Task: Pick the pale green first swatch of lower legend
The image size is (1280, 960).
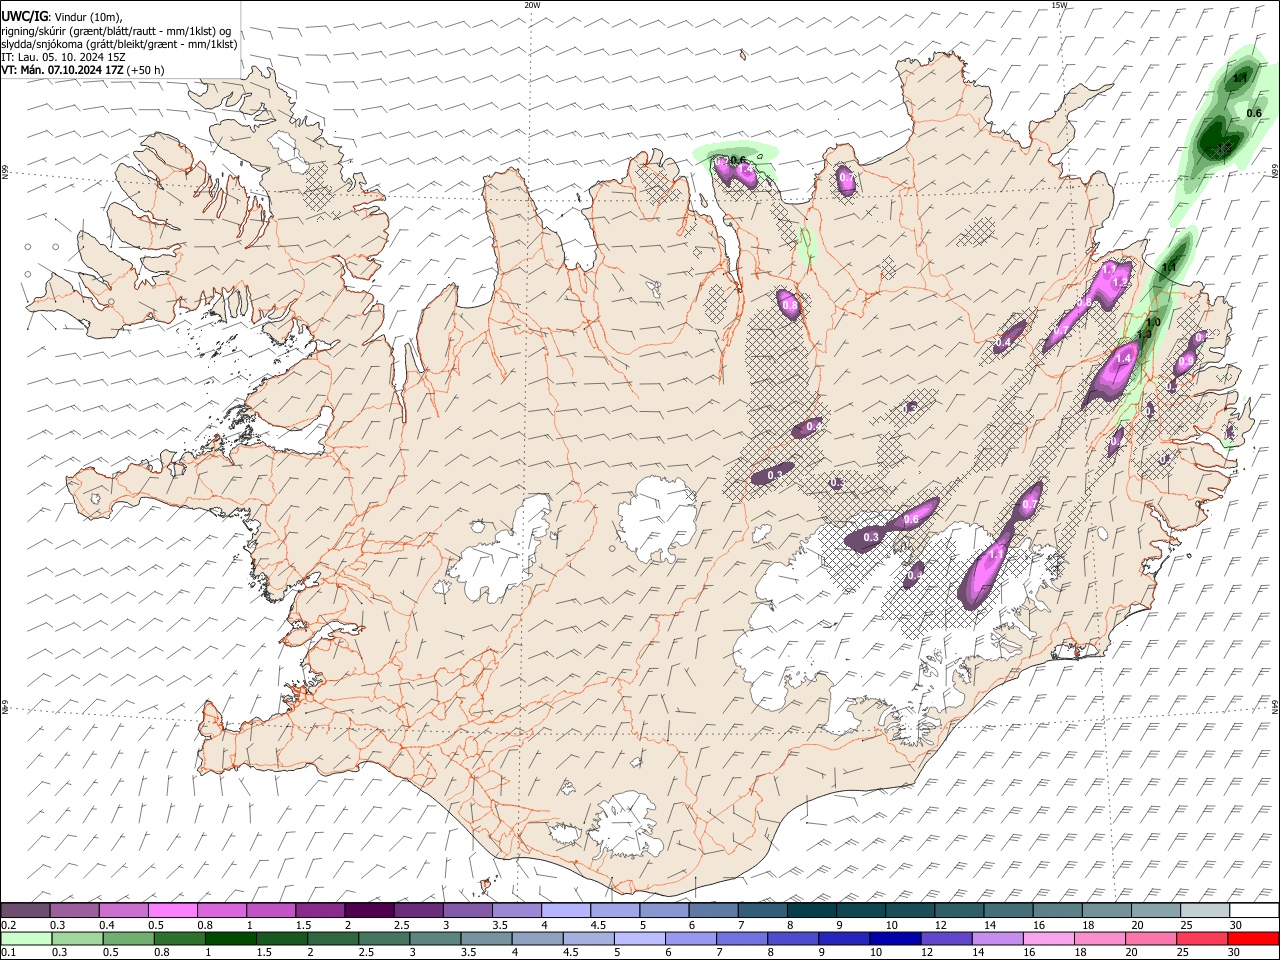Action: tap(26, 938)
